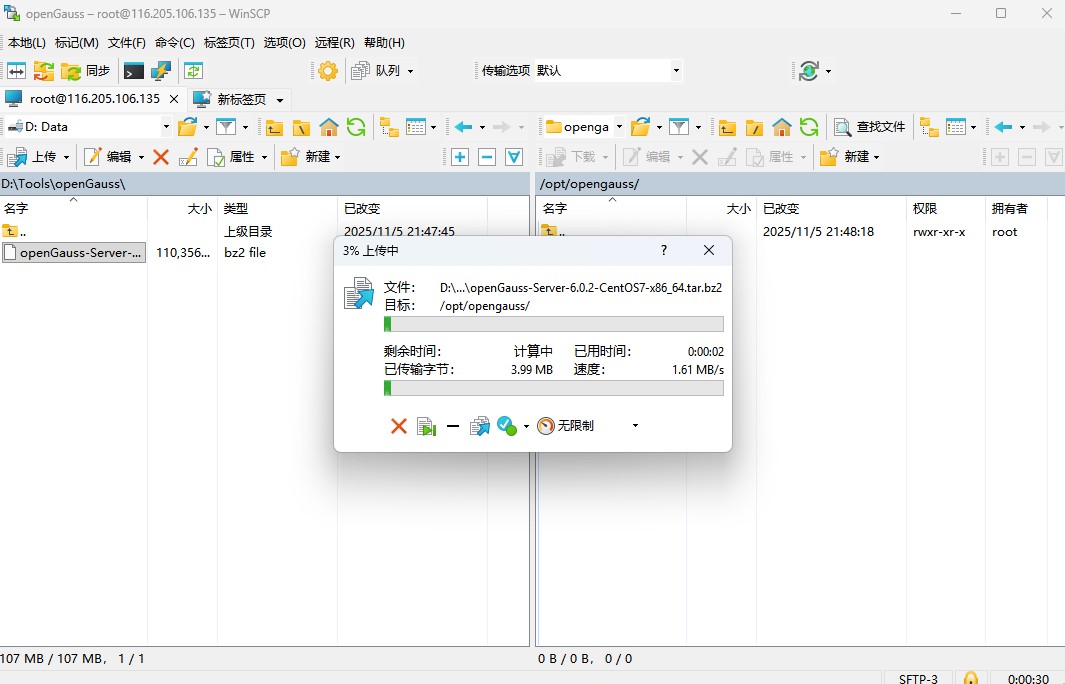This screenshot has width=1065, height=684.
Task: Refresh the remote panel
Action: coord(809,127)
